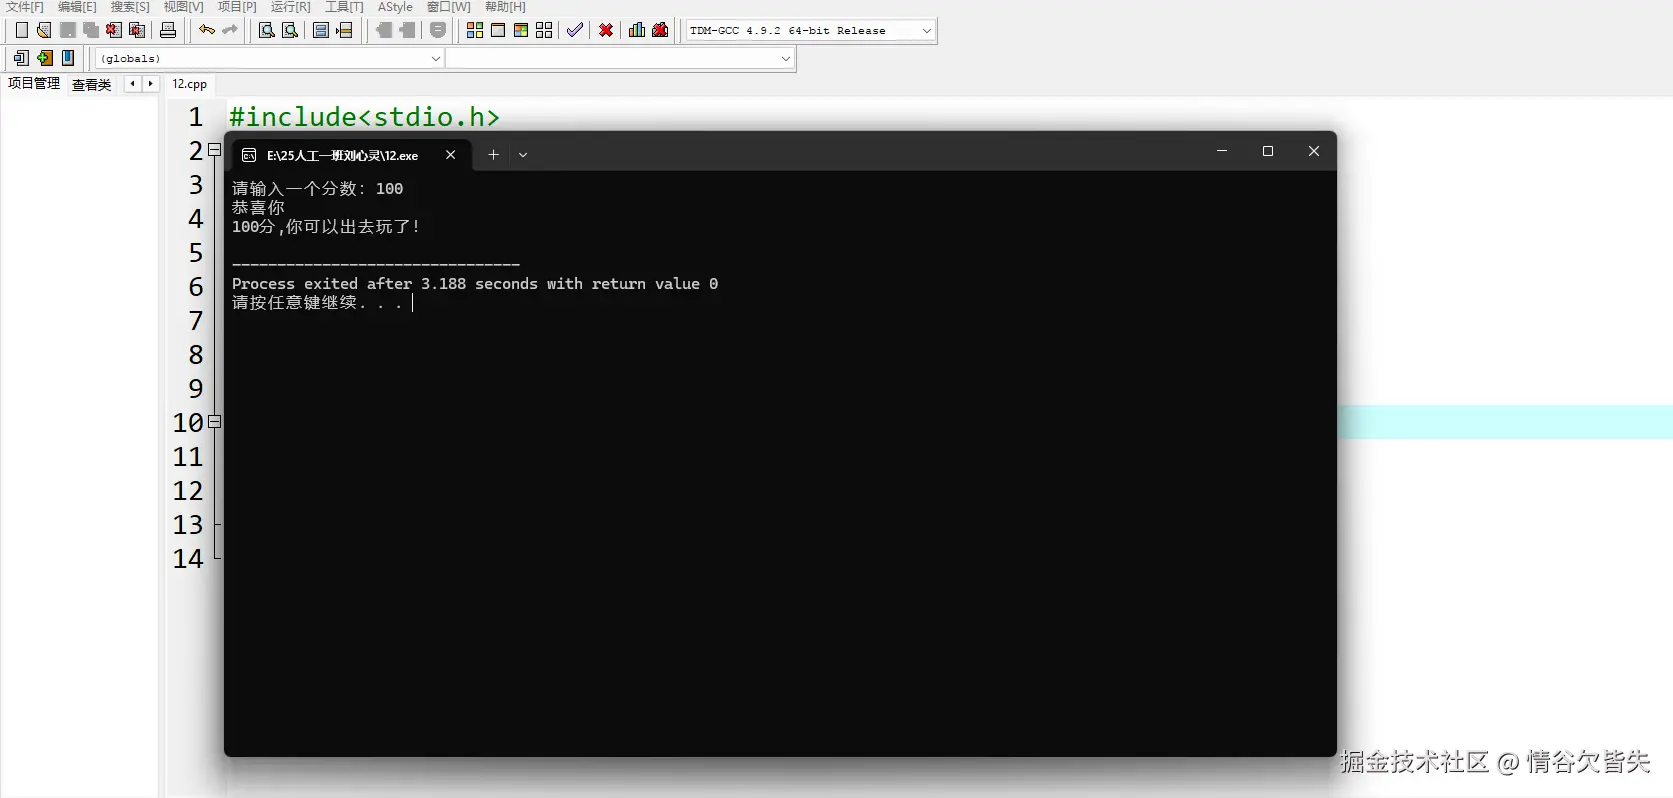Click the #include<stdio.h> code line
This screenshot has height=798, width=1673.
click(x=364, y=117)
